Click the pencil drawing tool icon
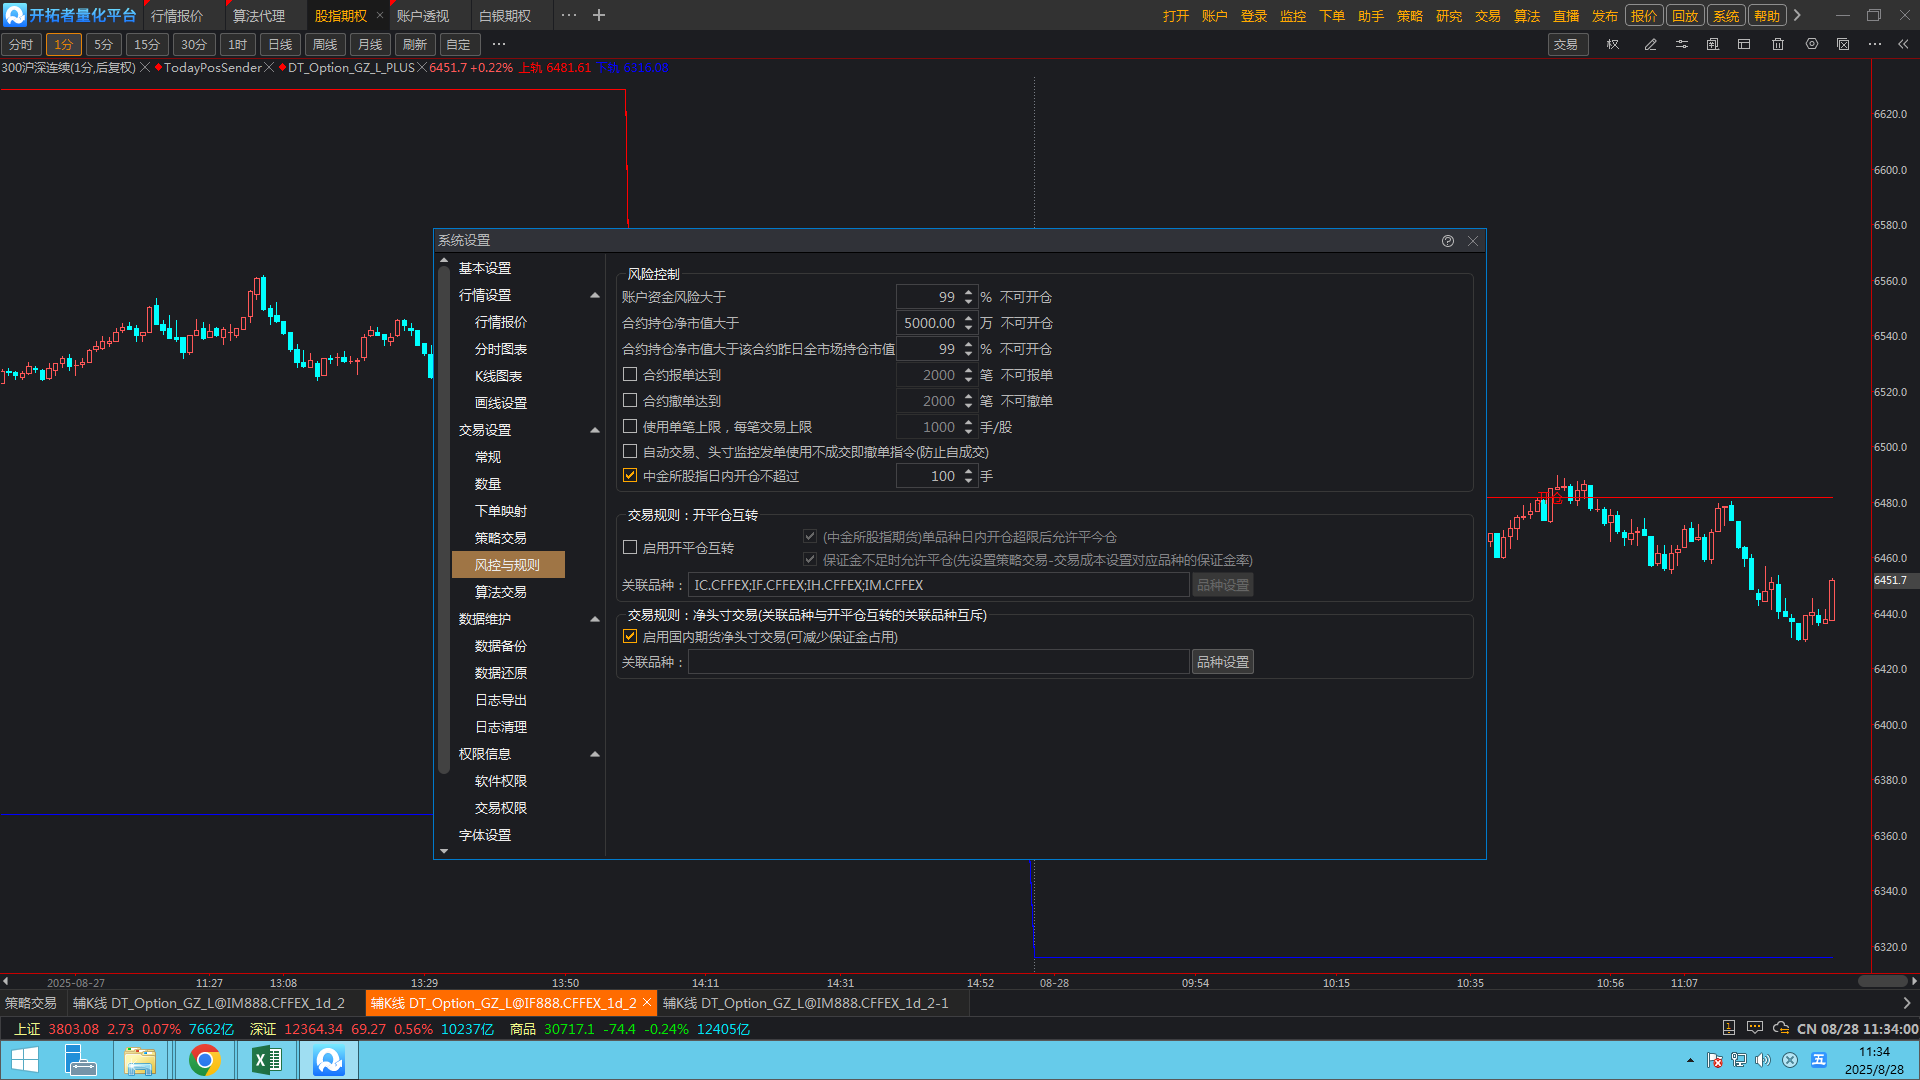Viewport: 1920px width, 1080px height. [1650, 45]
